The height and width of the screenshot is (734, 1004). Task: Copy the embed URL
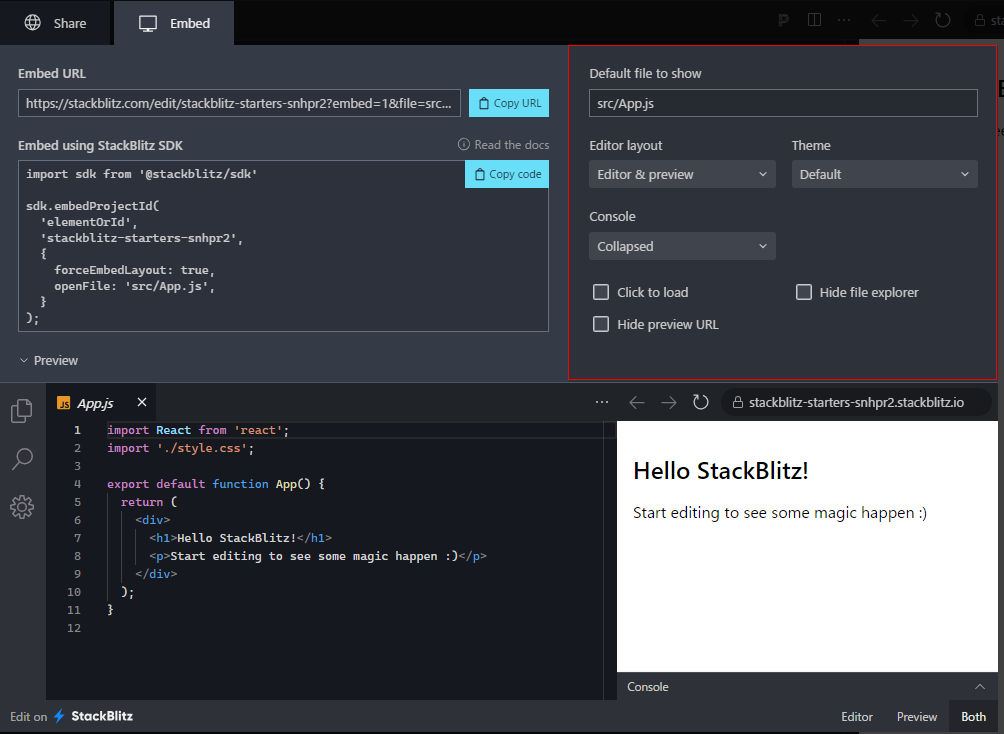tap(509, 103)
